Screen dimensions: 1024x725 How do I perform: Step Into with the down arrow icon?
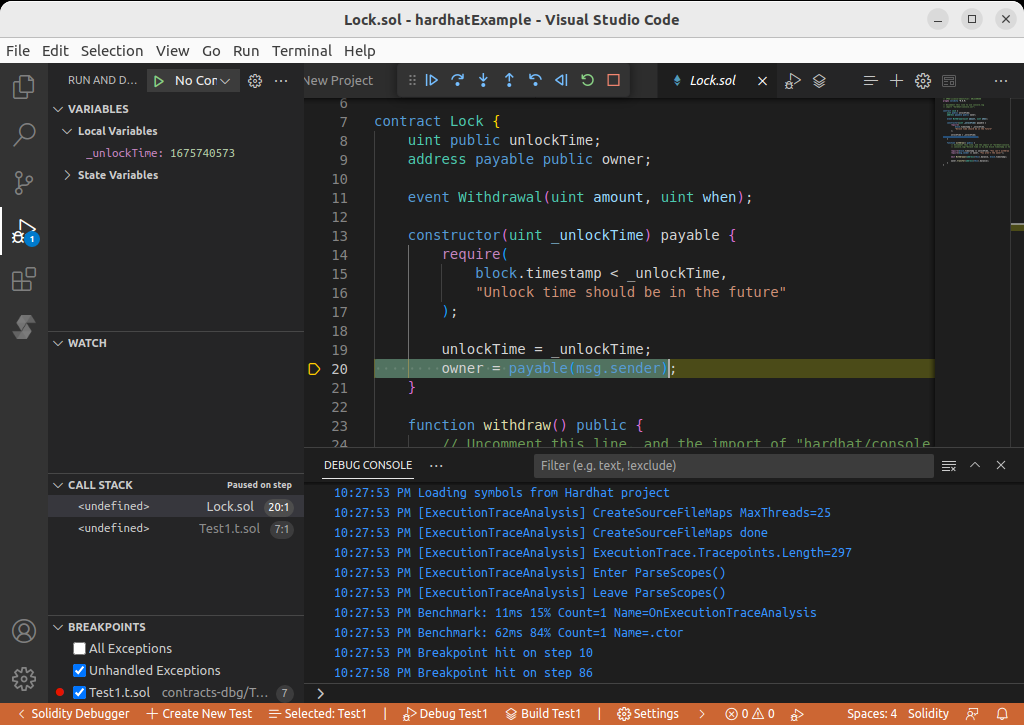tap(484, 81)
